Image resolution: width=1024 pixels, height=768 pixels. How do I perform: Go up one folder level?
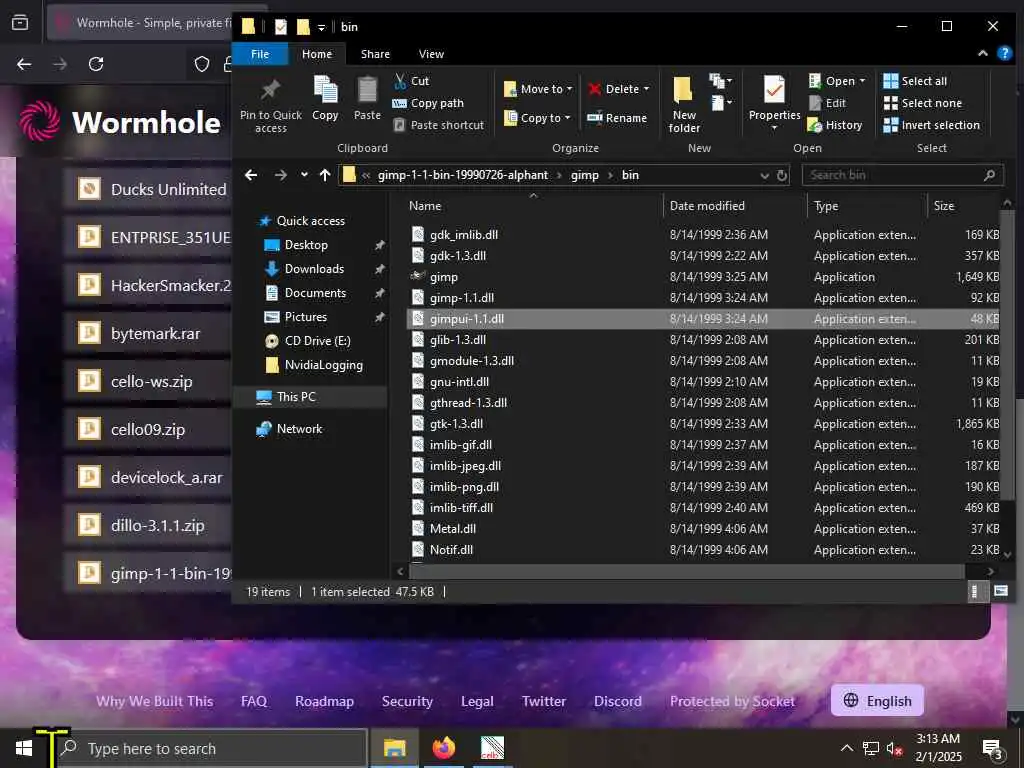(x=325, y=175)
